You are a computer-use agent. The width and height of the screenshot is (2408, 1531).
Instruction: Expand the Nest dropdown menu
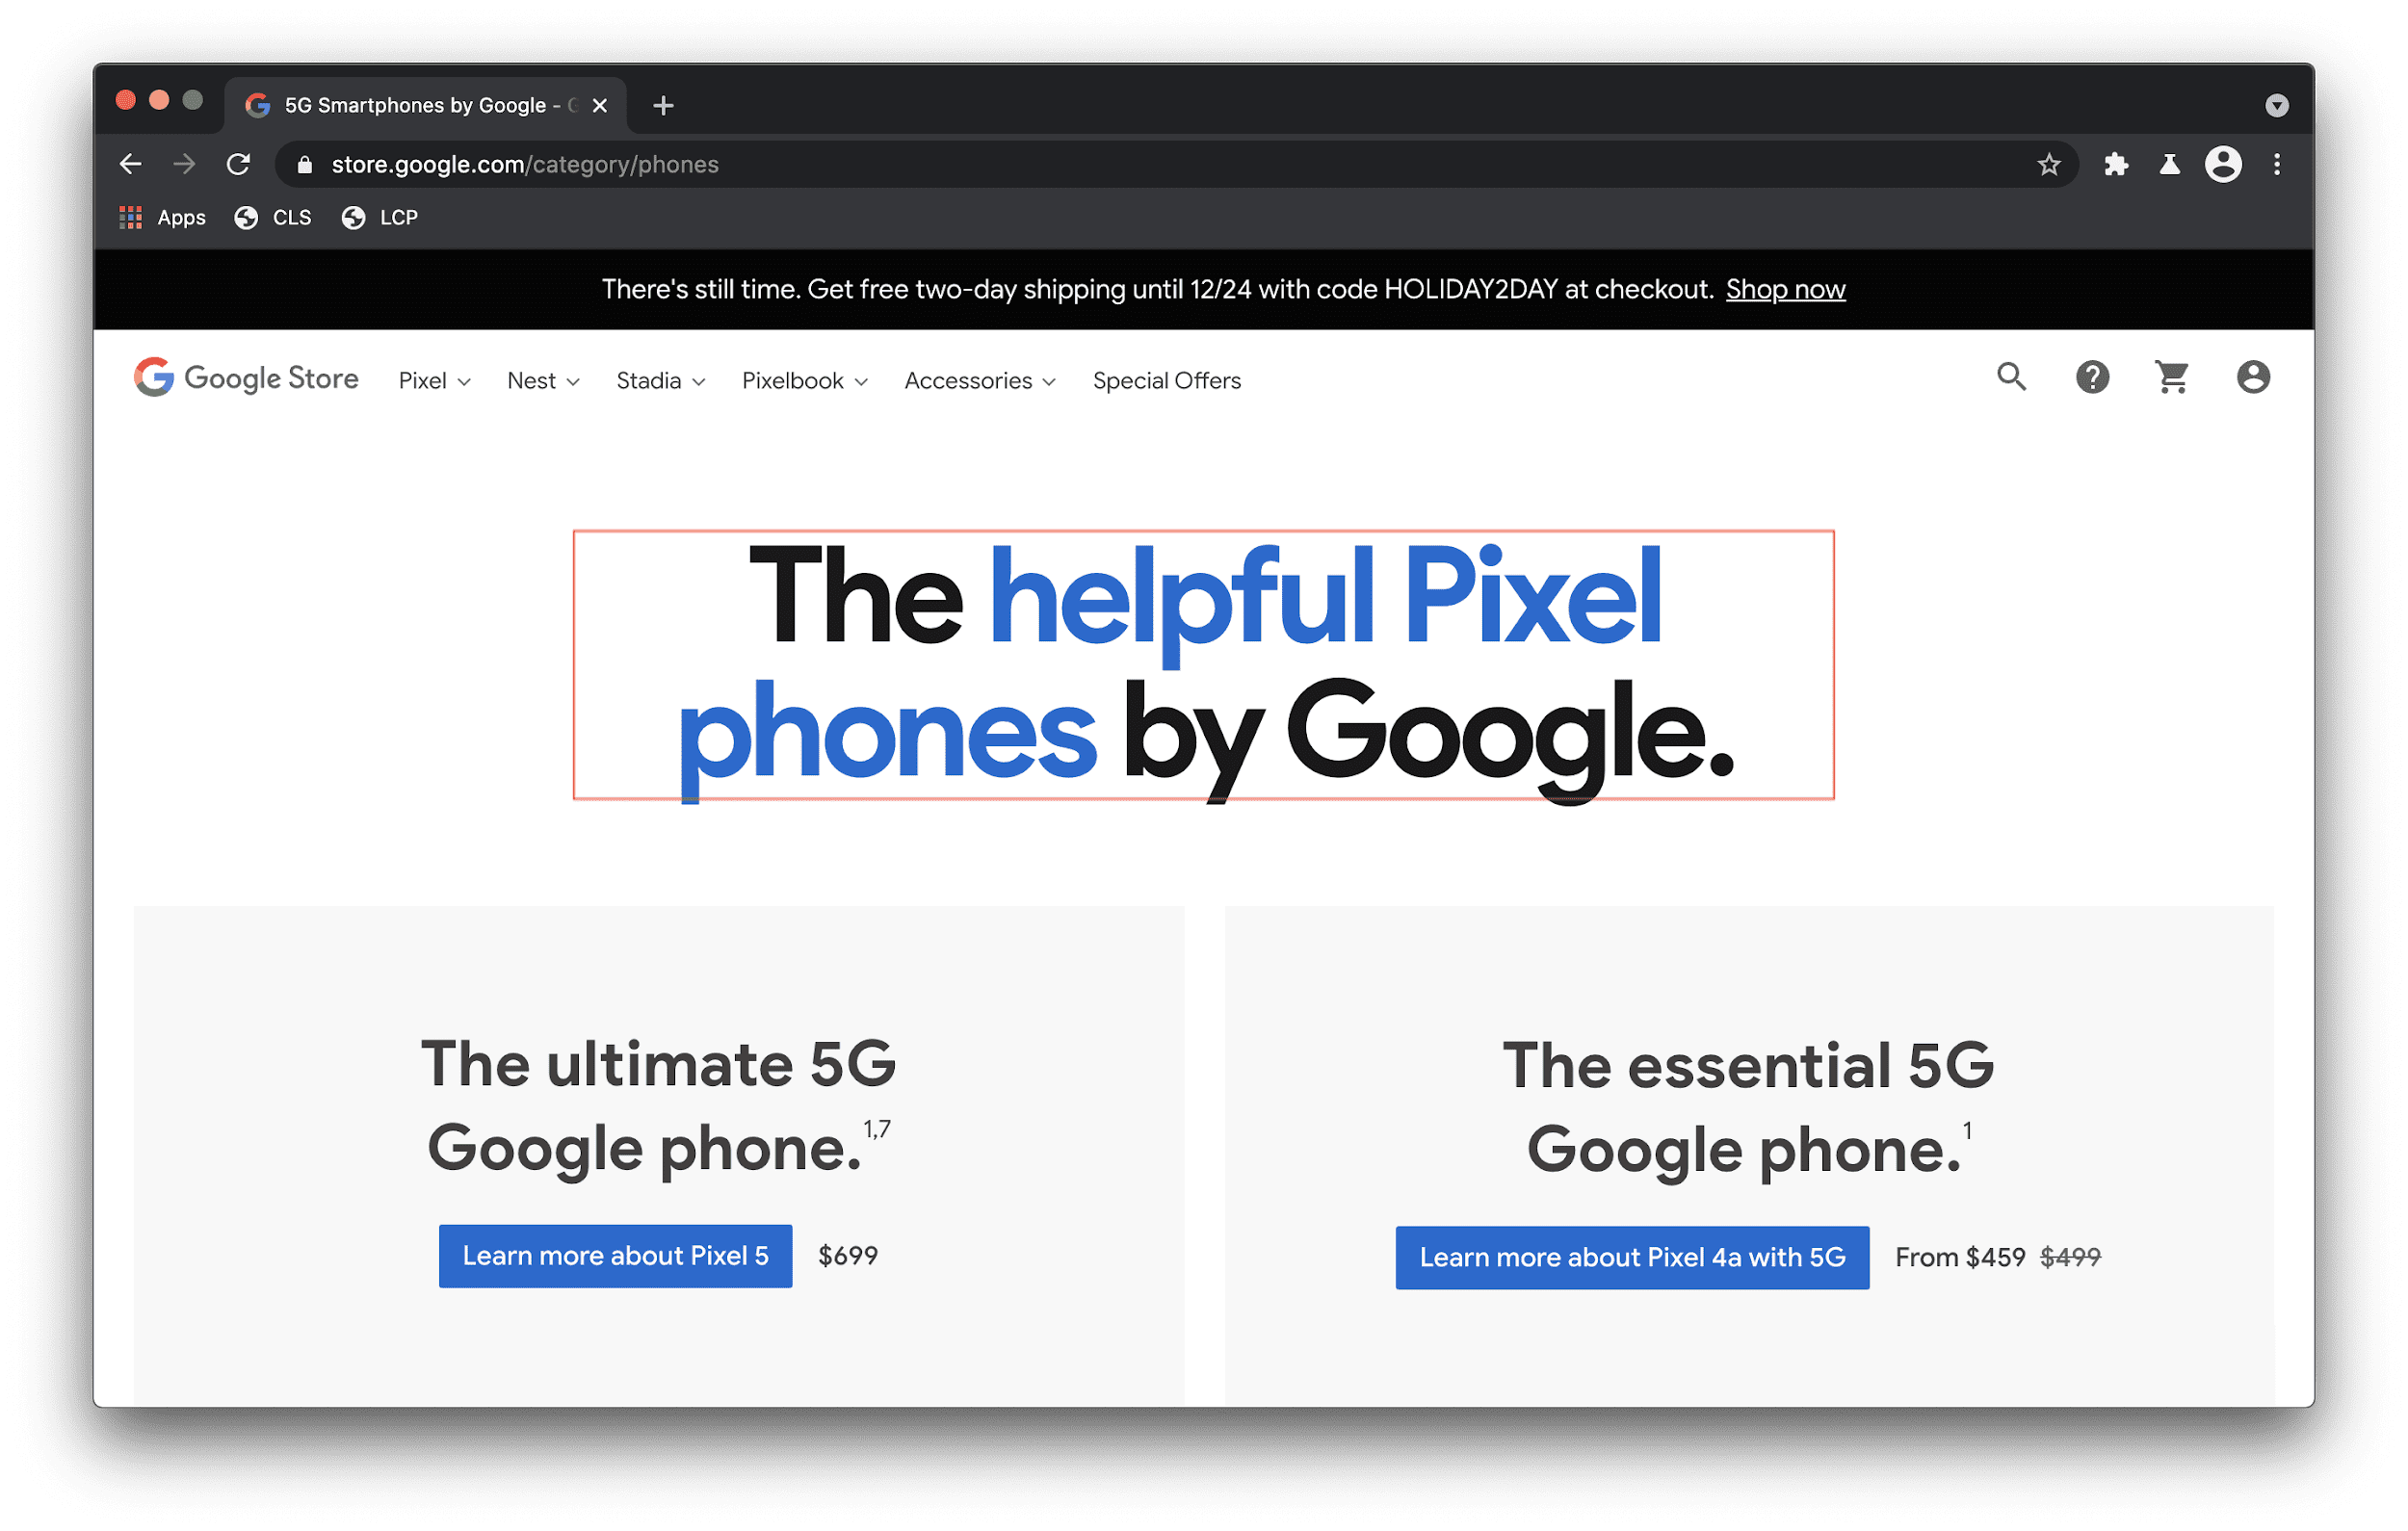point(542,380)
